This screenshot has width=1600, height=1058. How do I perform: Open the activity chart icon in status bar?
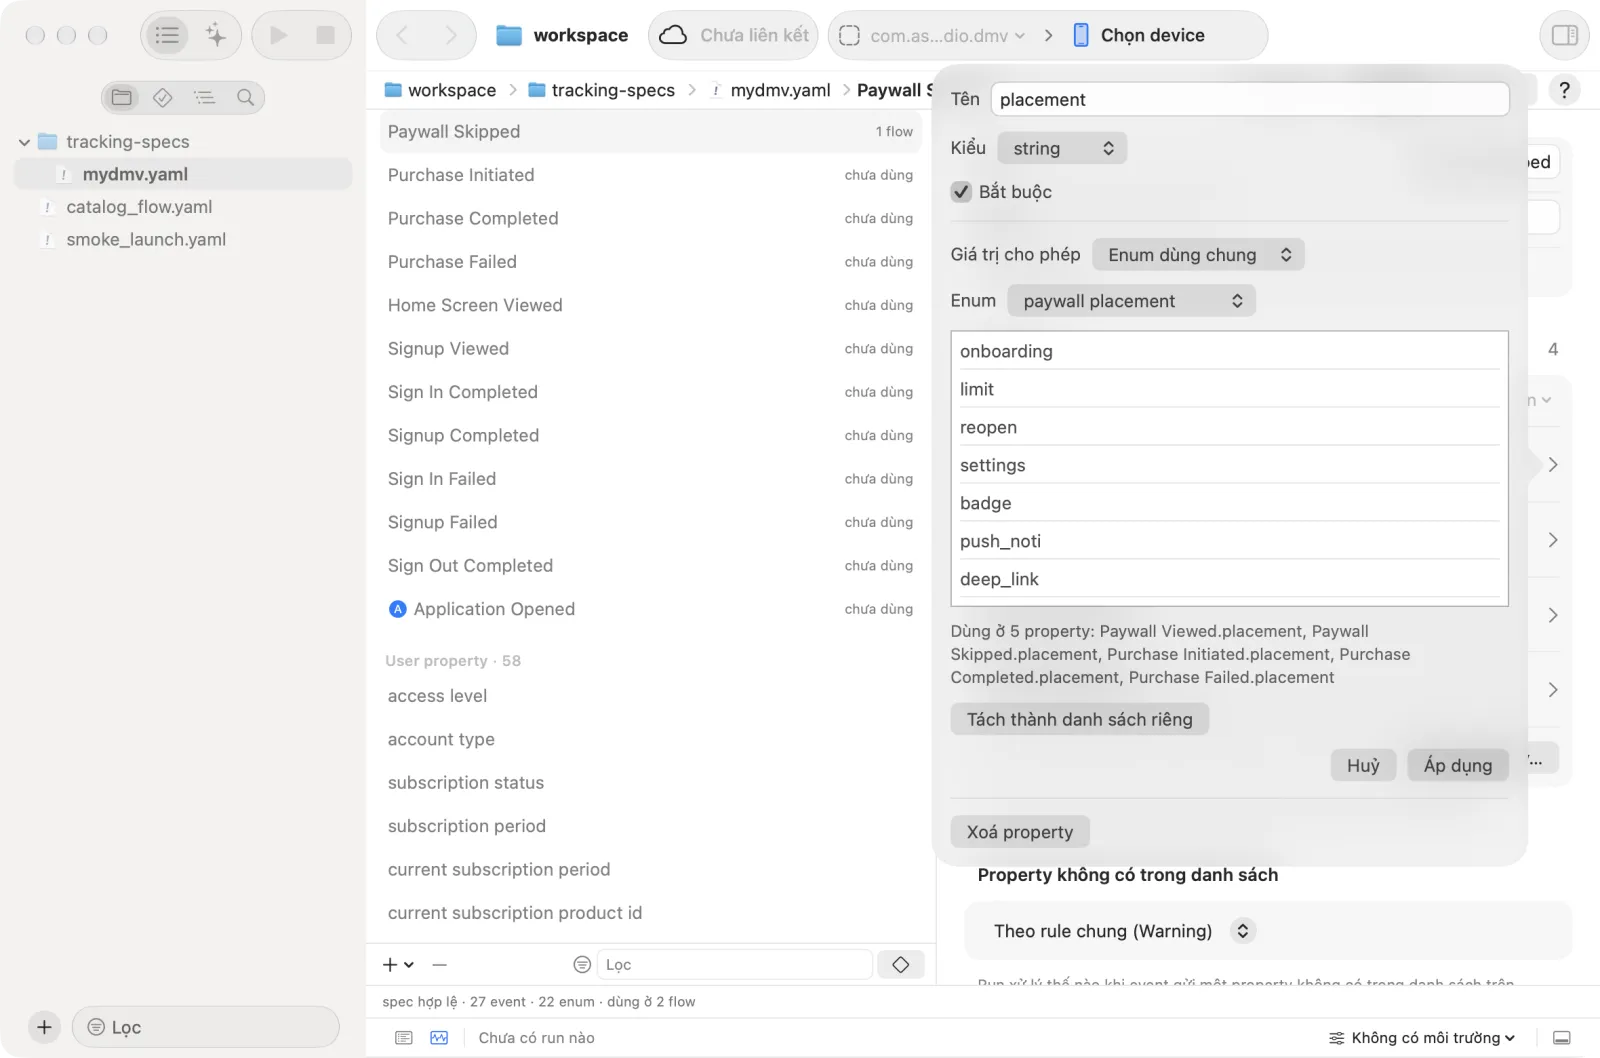[439, 1038]
